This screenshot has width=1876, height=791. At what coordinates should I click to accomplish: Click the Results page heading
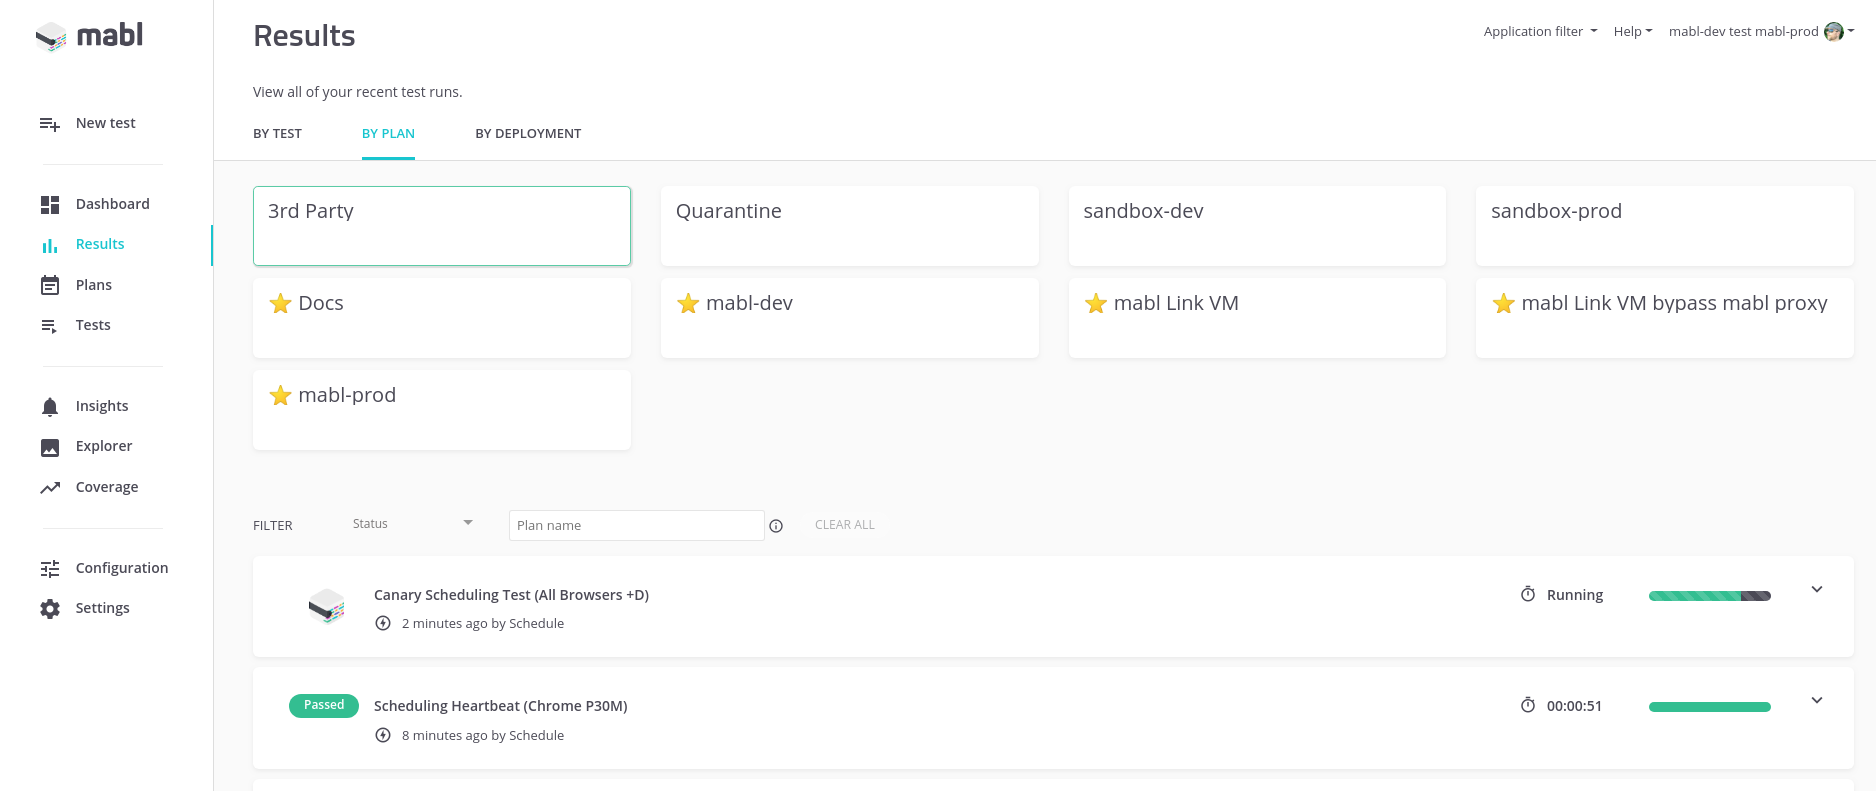304,36
